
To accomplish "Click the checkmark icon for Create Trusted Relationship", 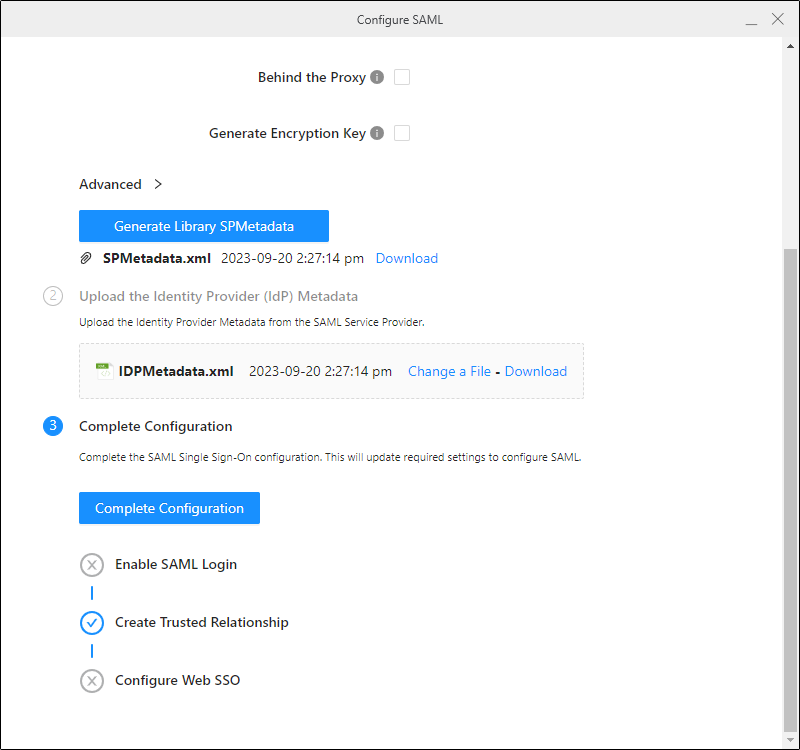I will click(91, 623).
